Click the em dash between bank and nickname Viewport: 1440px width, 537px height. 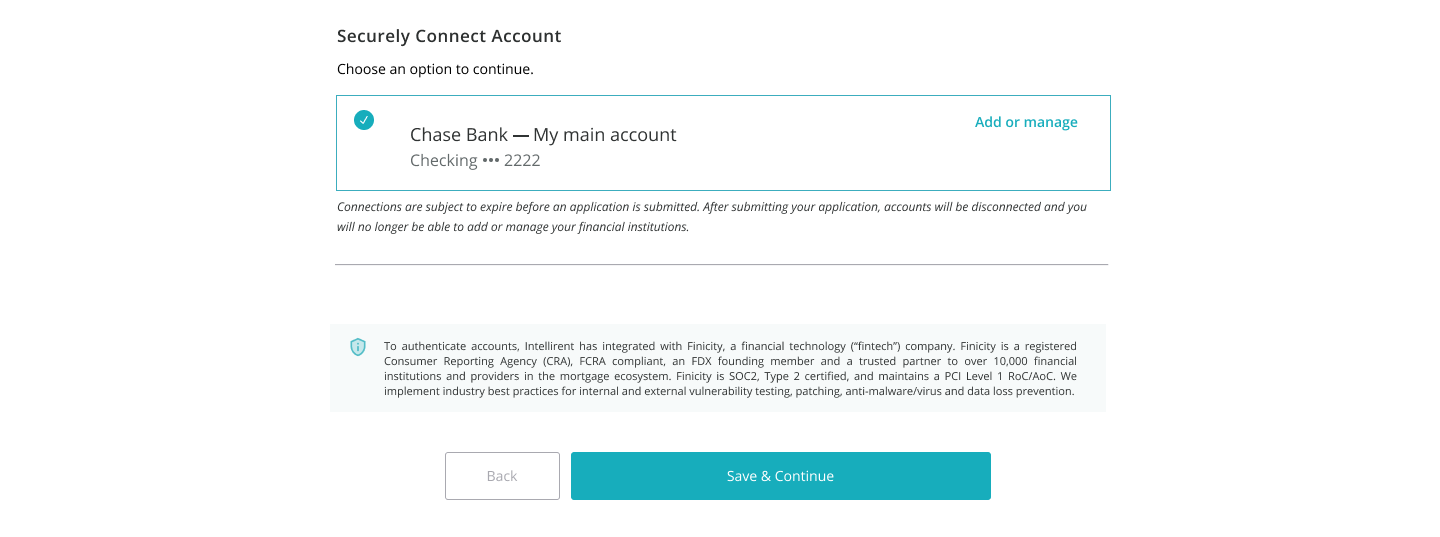pyautogui.click(x=520, y=135)
